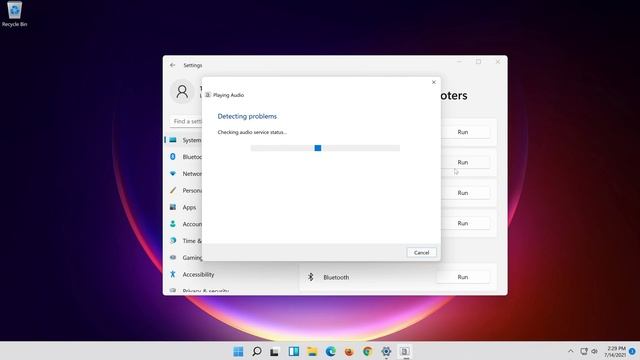Focus the Find a setting search box
Viewport: 640px width, 360px height.
click(x=186, y=121)
